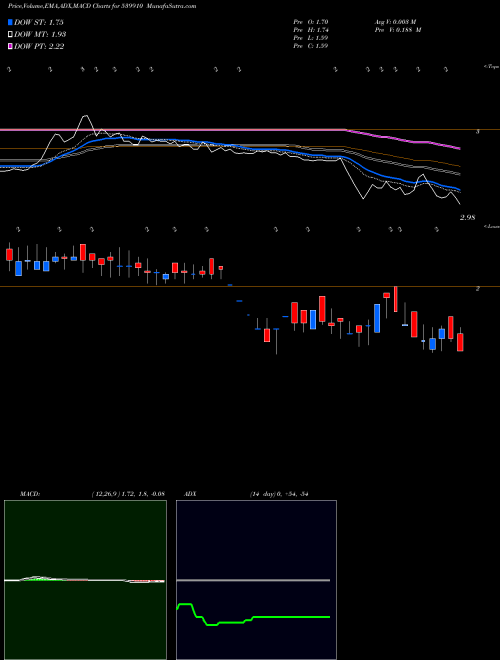Click the 'Pre V: 0.188 M' value

pyautogui.click(x=397, y=29)
